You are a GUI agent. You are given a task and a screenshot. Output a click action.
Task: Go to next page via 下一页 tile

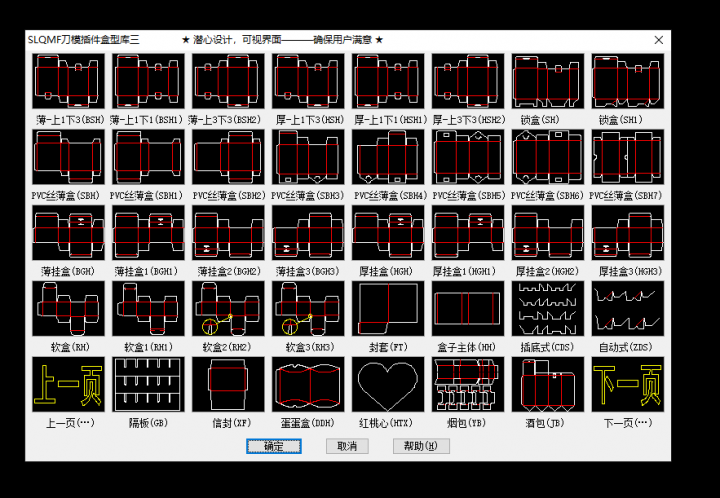[628, 385]
